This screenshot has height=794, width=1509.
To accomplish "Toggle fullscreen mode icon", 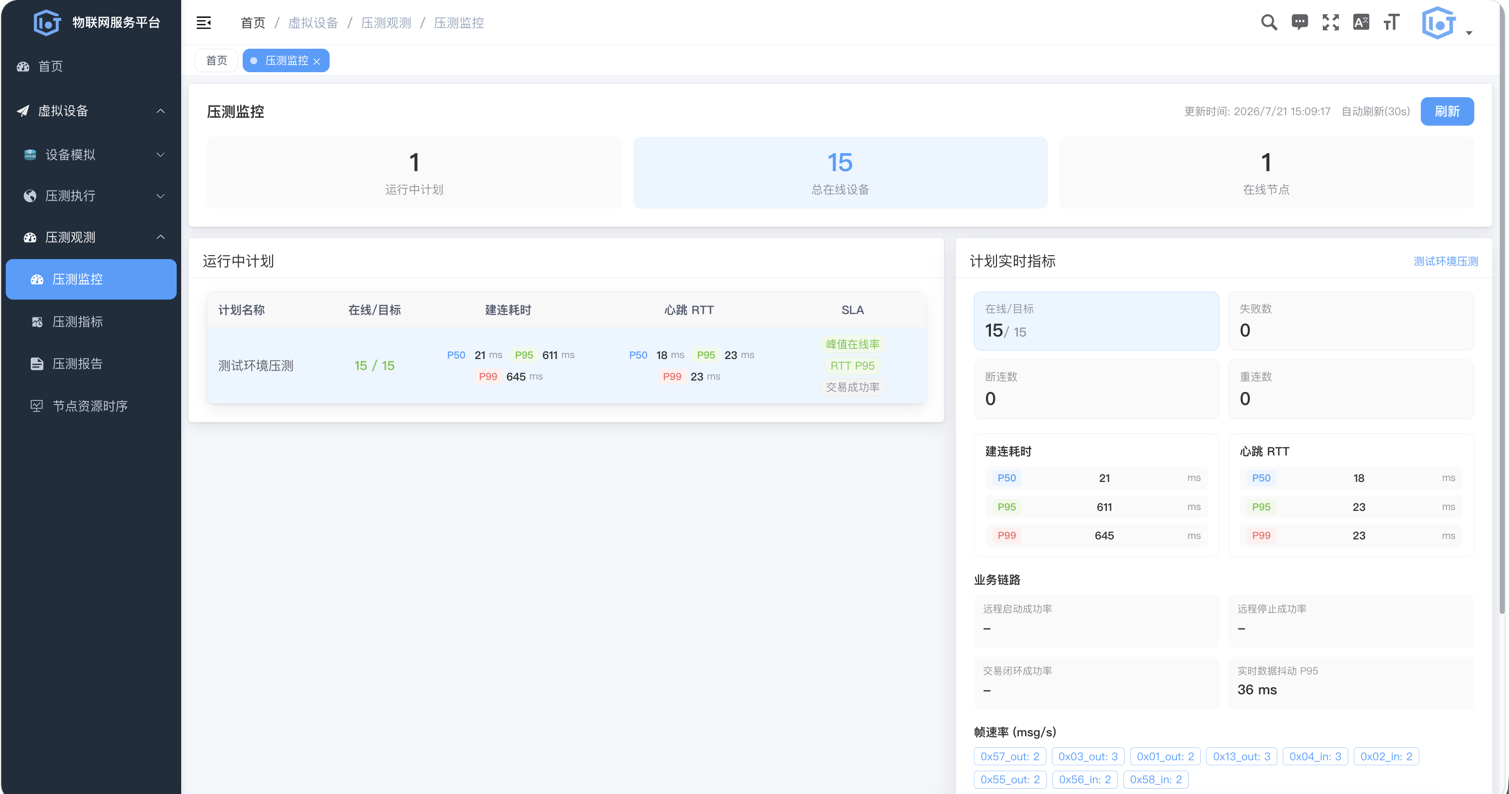I will 1330,22.
